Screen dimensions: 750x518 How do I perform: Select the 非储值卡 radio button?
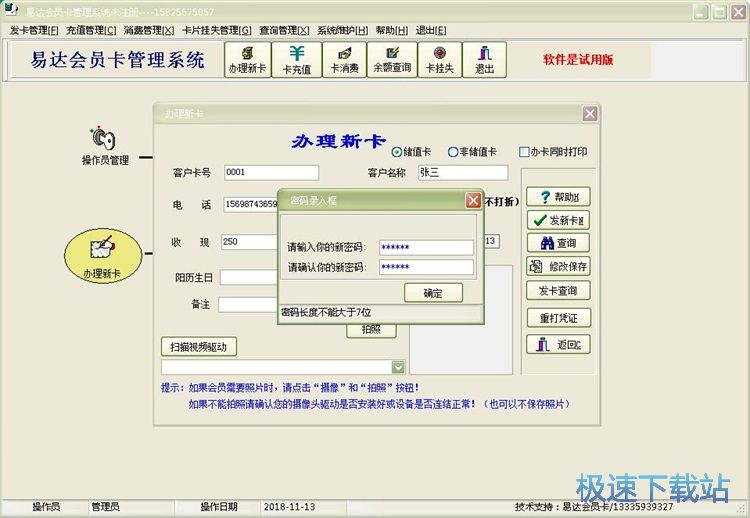453,152
